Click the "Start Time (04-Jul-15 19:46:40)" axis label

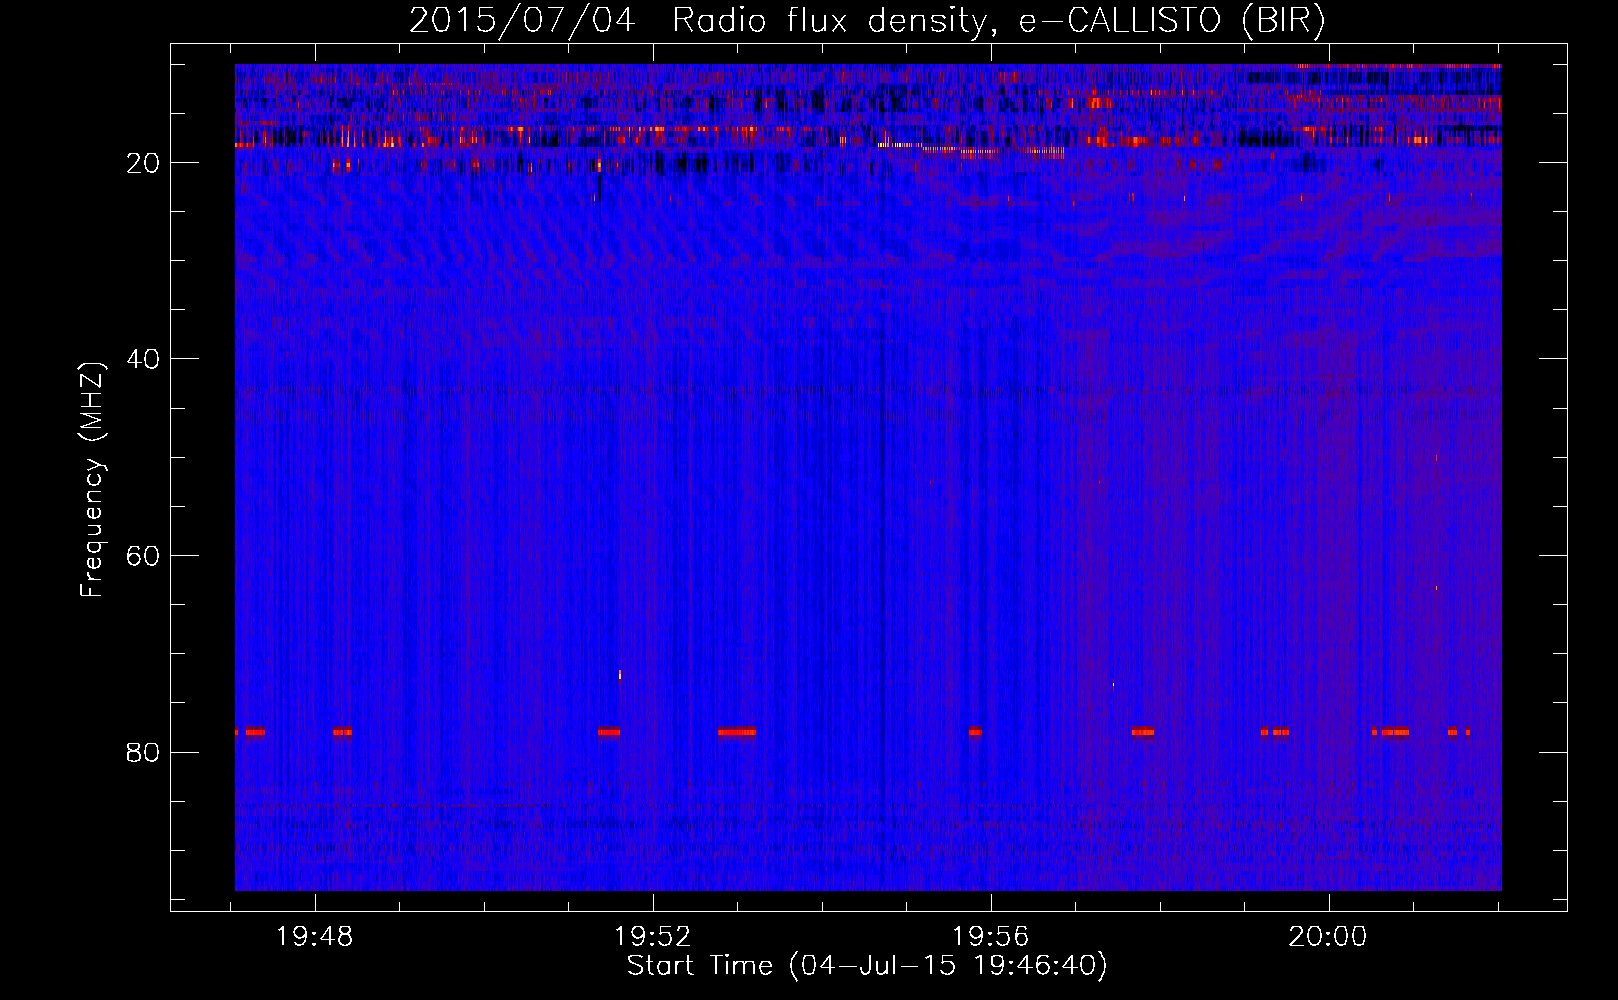point(867,966)
